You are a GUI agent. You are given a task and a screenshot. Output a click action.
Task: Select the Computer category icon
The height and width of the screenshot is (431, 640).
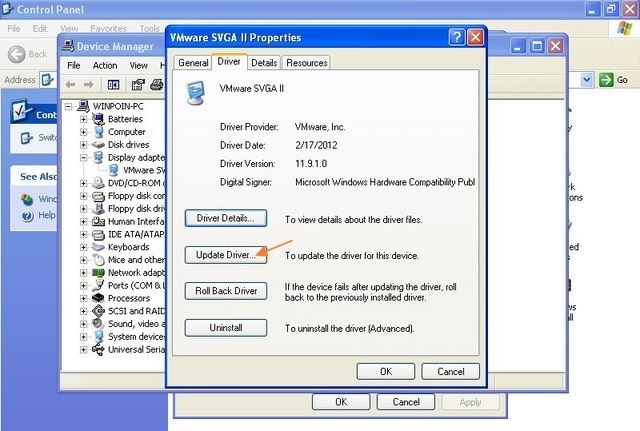[98, 132]
